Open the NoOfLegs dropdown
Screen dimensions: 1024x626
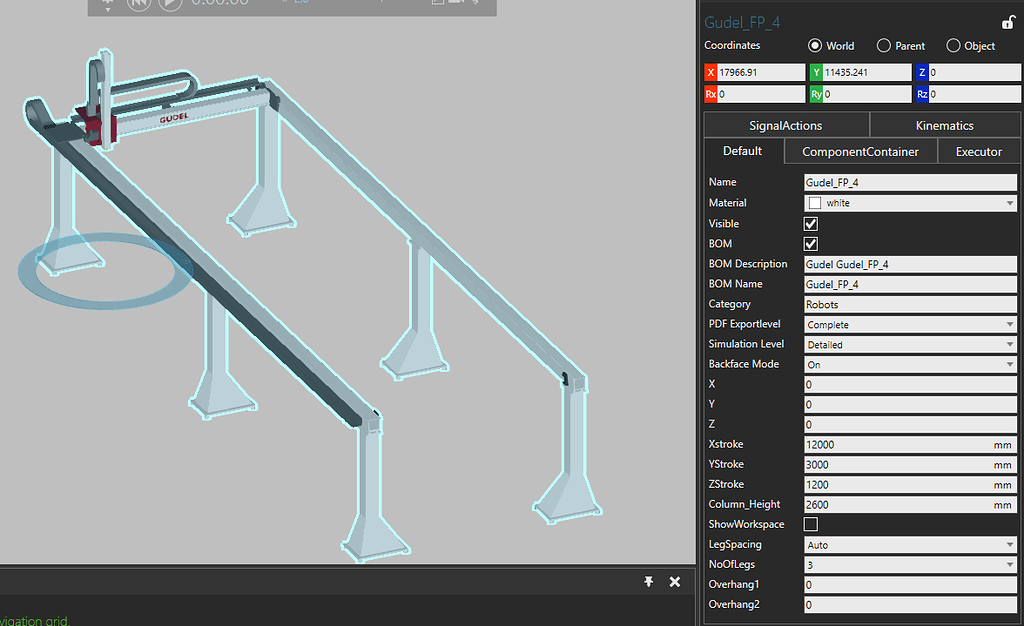click(1010, 564)
